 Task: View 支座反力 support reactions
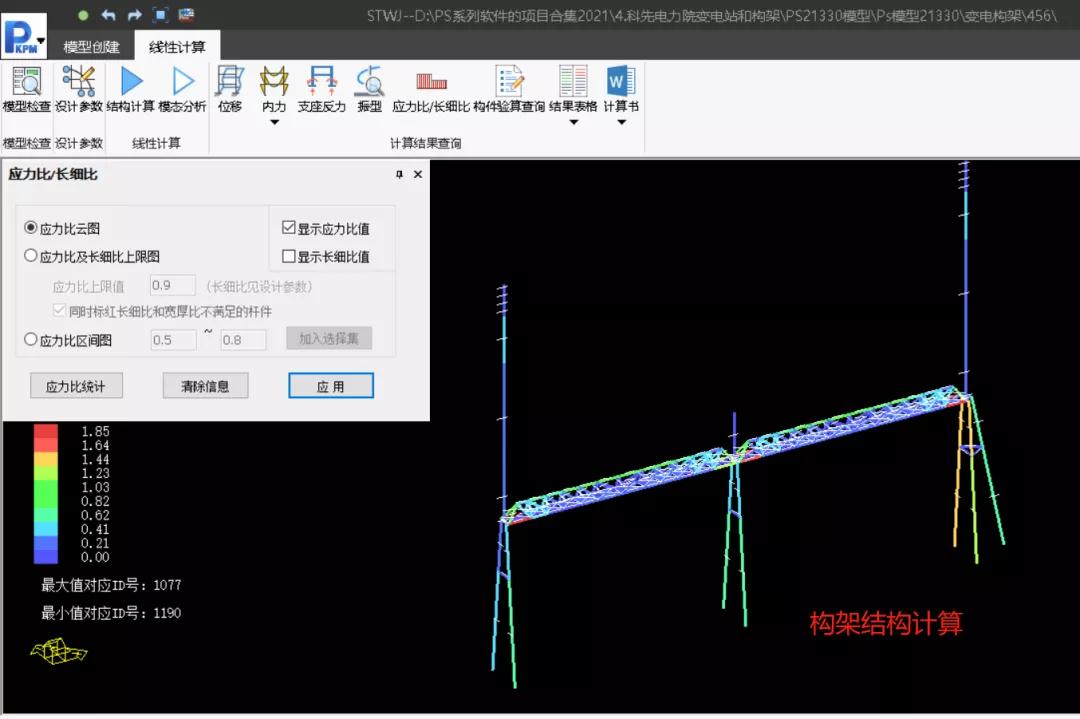(x=321, y=95)
